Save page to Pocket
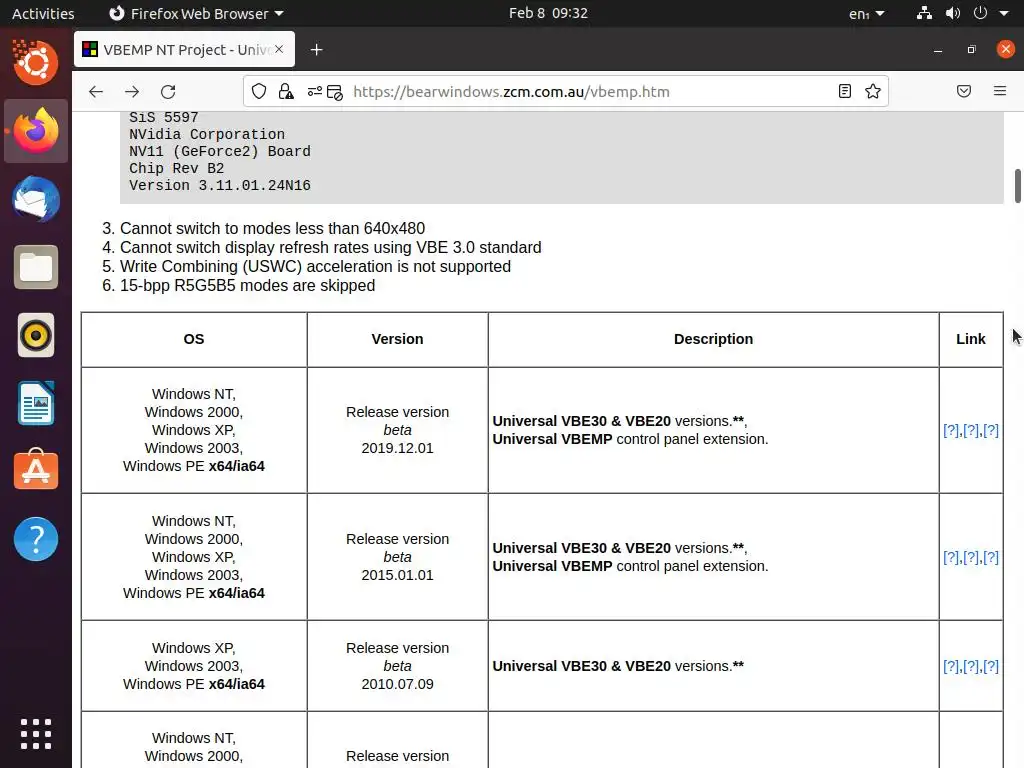Screen dimensions: 1024x768 963,91
